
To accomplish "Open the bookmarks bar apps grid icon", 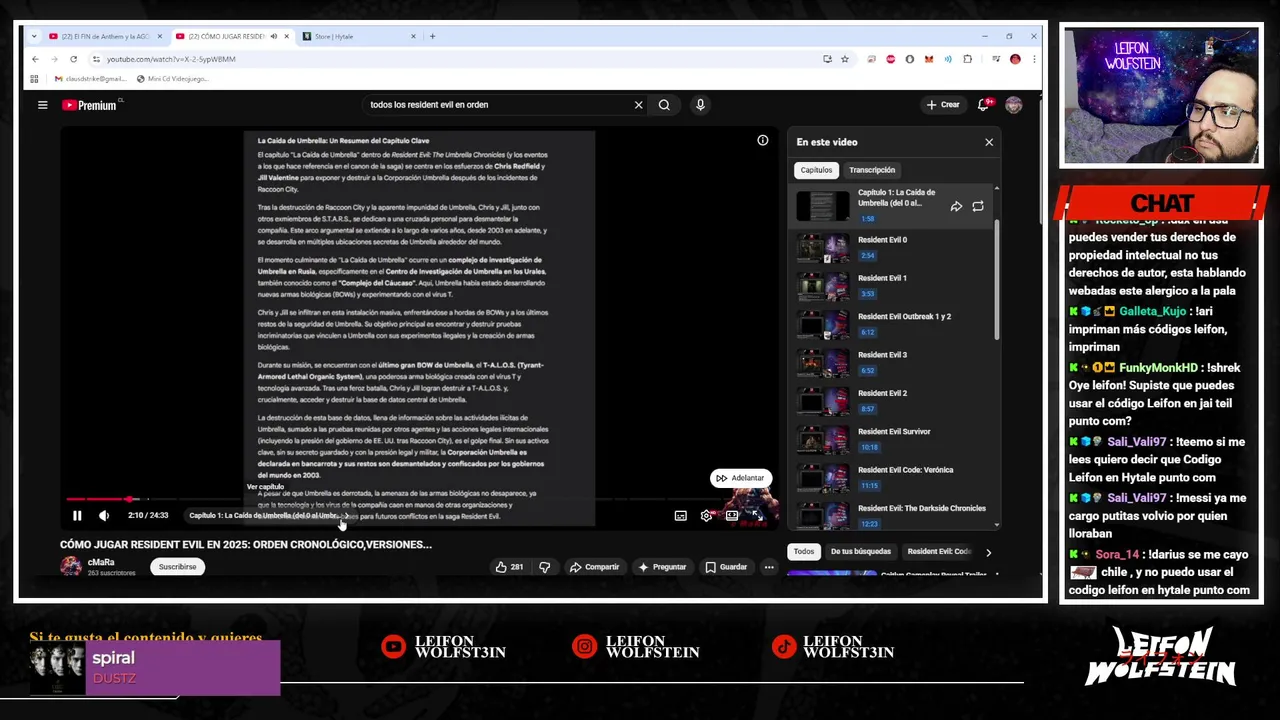I will [35, 78].
